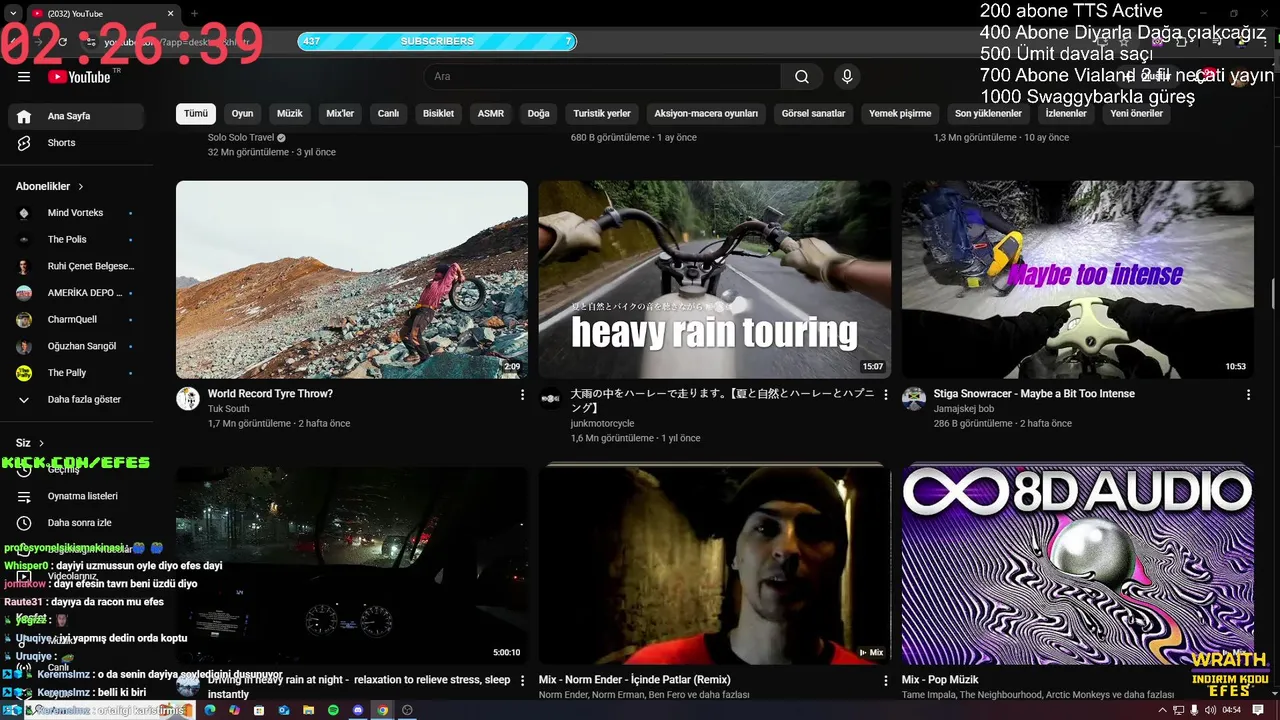This screenshot has width=1280, height=720.
Task: Open Discord from the taskbar
Action: (358, 710)
